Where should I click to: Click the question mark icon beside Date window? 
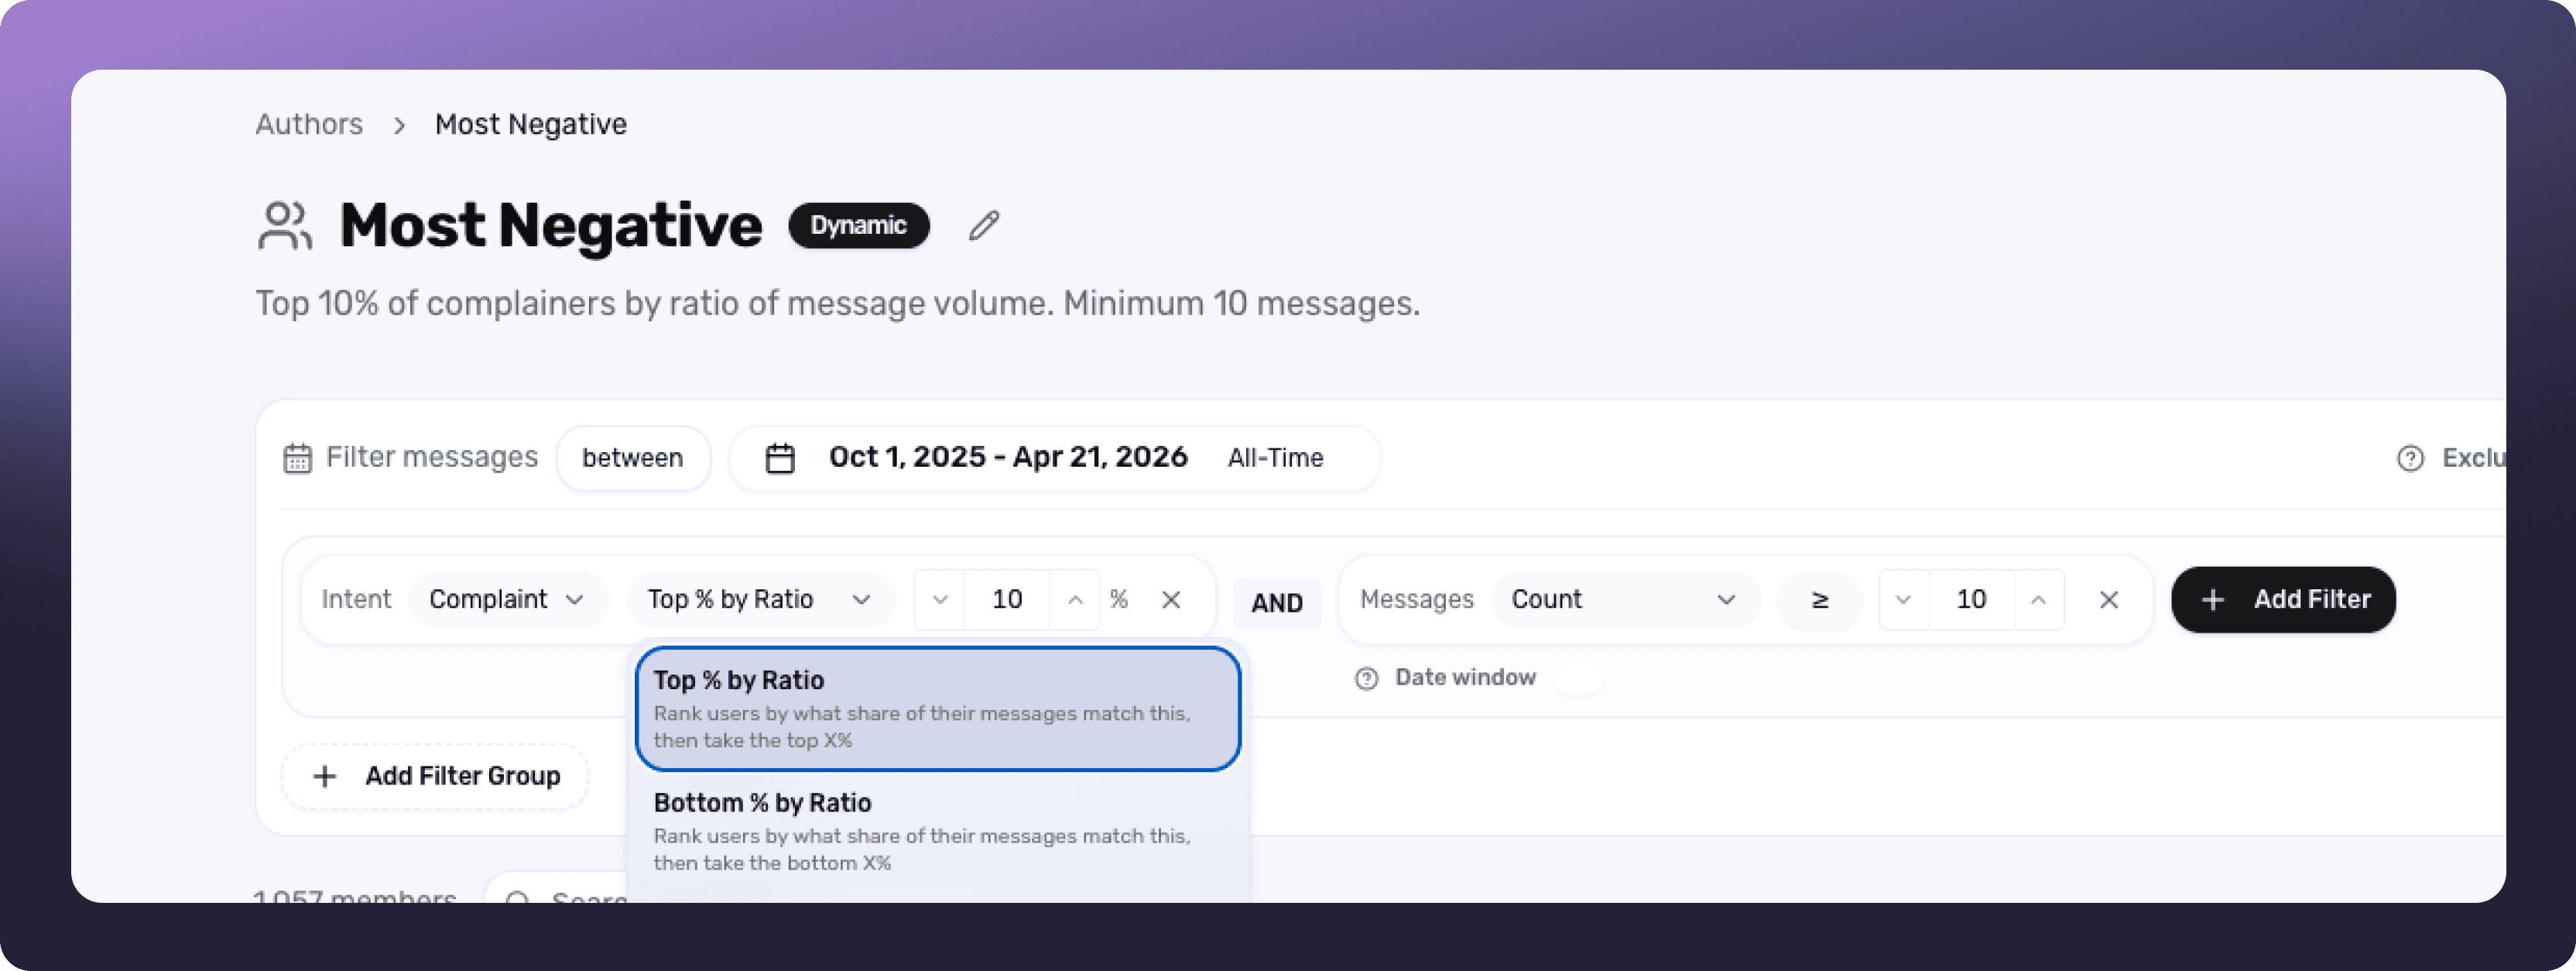[1367, 678]
